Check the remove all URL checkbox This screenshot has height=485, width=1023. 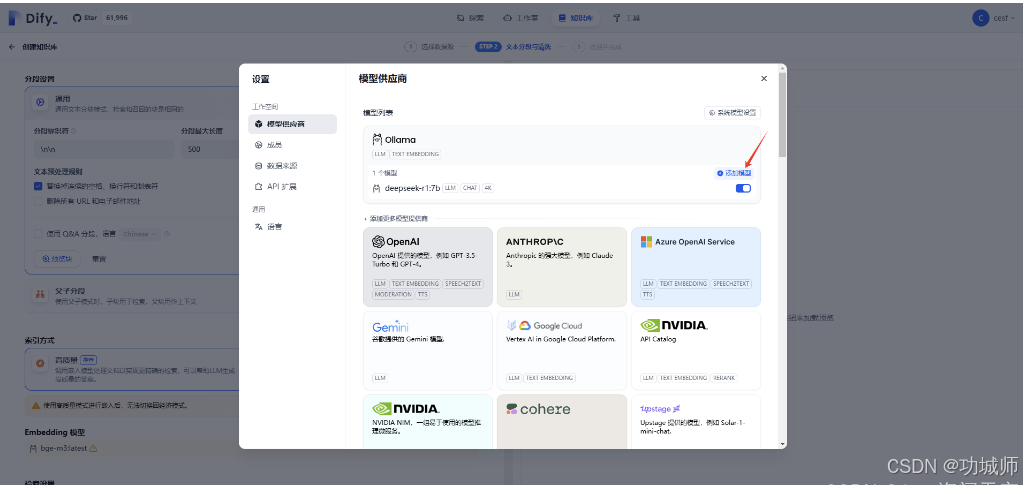[38, 201]
